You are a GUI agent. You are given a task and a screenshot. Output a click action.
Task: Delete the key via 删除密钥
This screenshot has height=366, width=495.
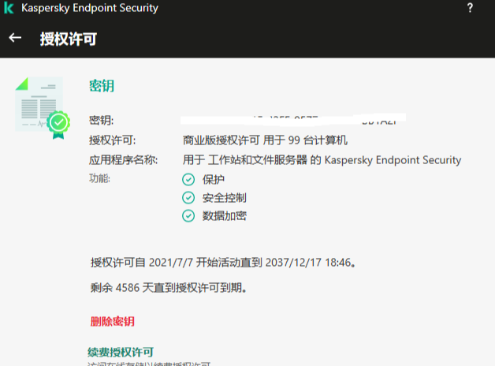pos(112,321)
